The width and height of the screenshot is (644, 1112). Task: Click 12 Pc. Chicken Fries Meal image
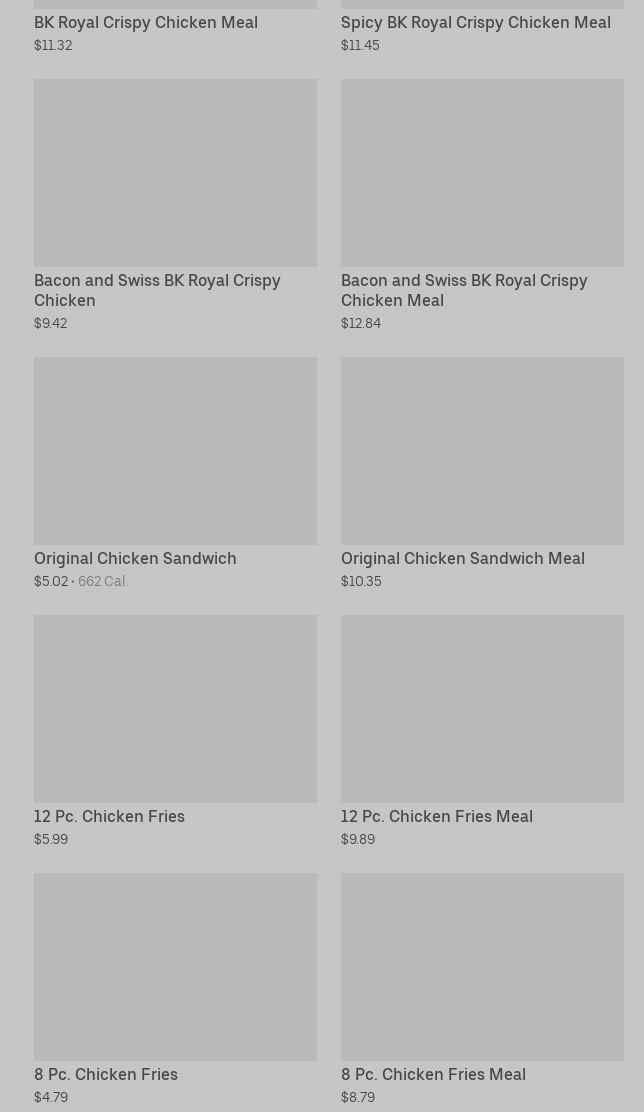[x=482, y=708]
